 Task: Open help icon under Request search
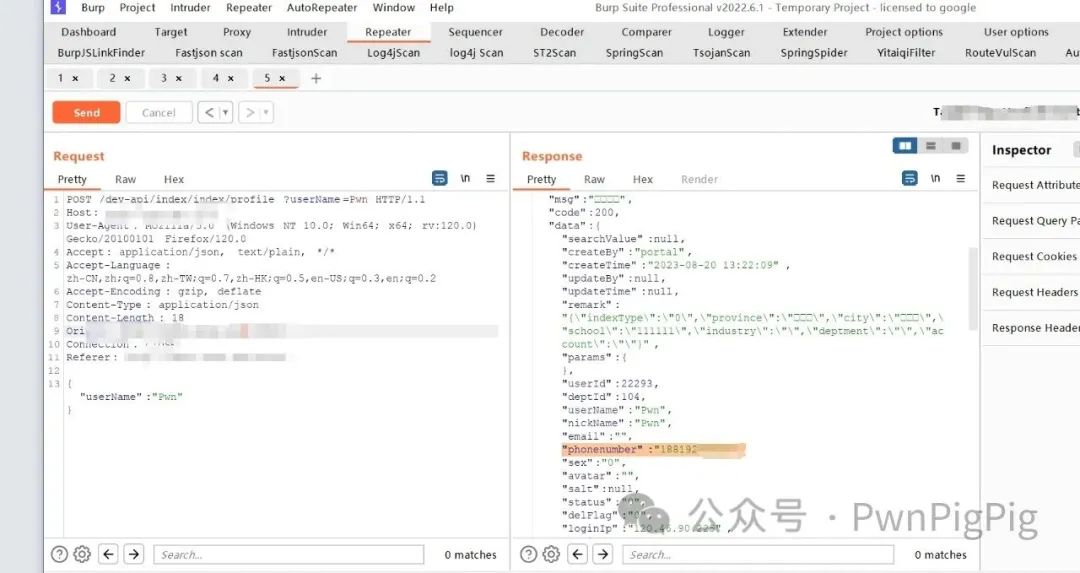(59, 554)
